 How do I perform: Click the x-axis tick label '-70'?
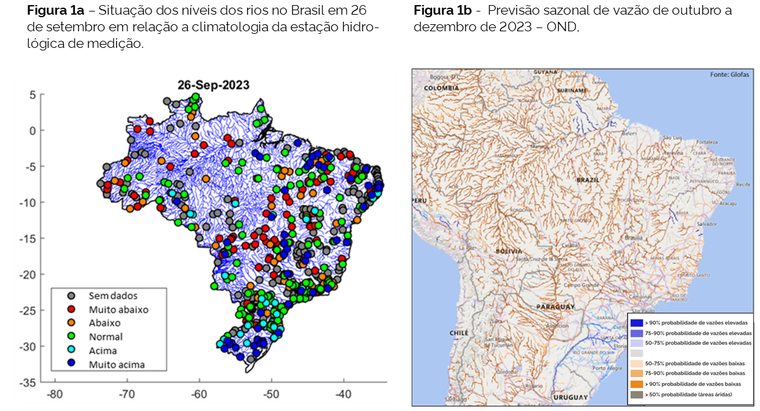click(x=127, y=395)
